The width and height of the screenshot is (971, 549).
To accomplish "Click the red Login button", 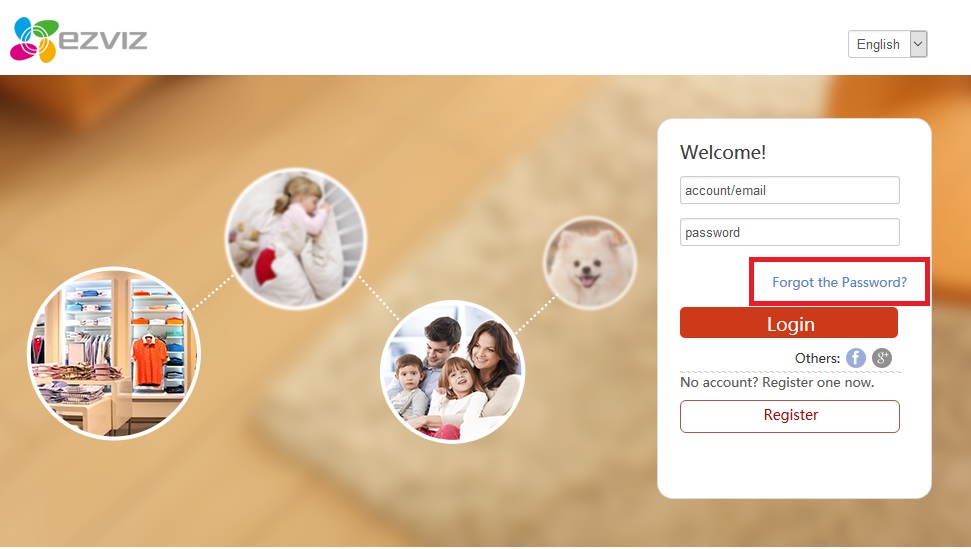I will click(789, 323).
